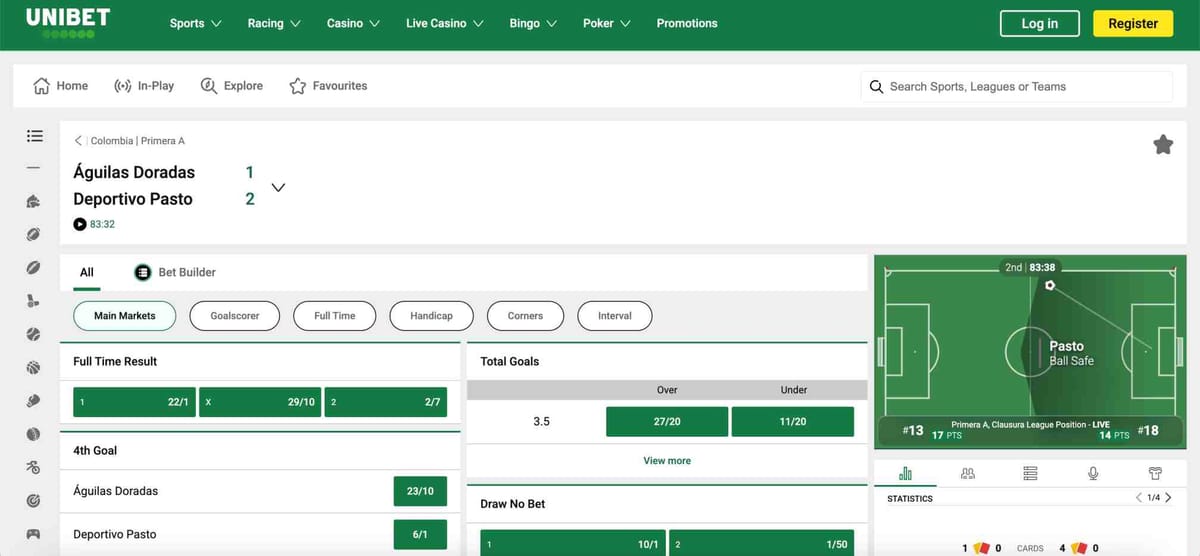Viewport: 1200px width, 556px height.
Task: Go back with Colombia breadcrumb arrow
Action: pyautogui.click(x=79, y=141)
